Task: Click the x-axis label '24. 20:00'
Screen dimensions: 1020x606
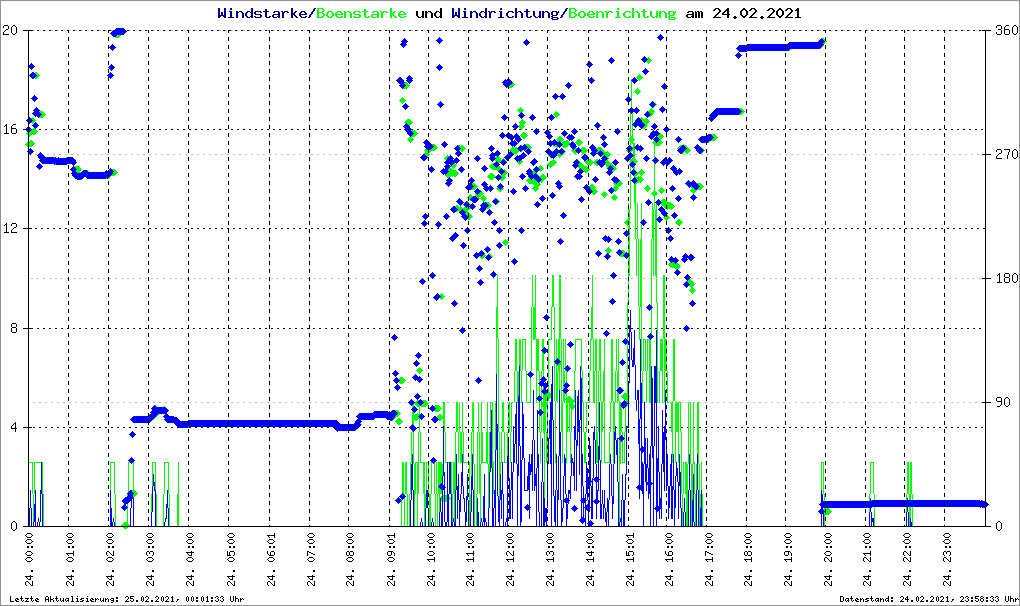Action: (x=829, y=559)
